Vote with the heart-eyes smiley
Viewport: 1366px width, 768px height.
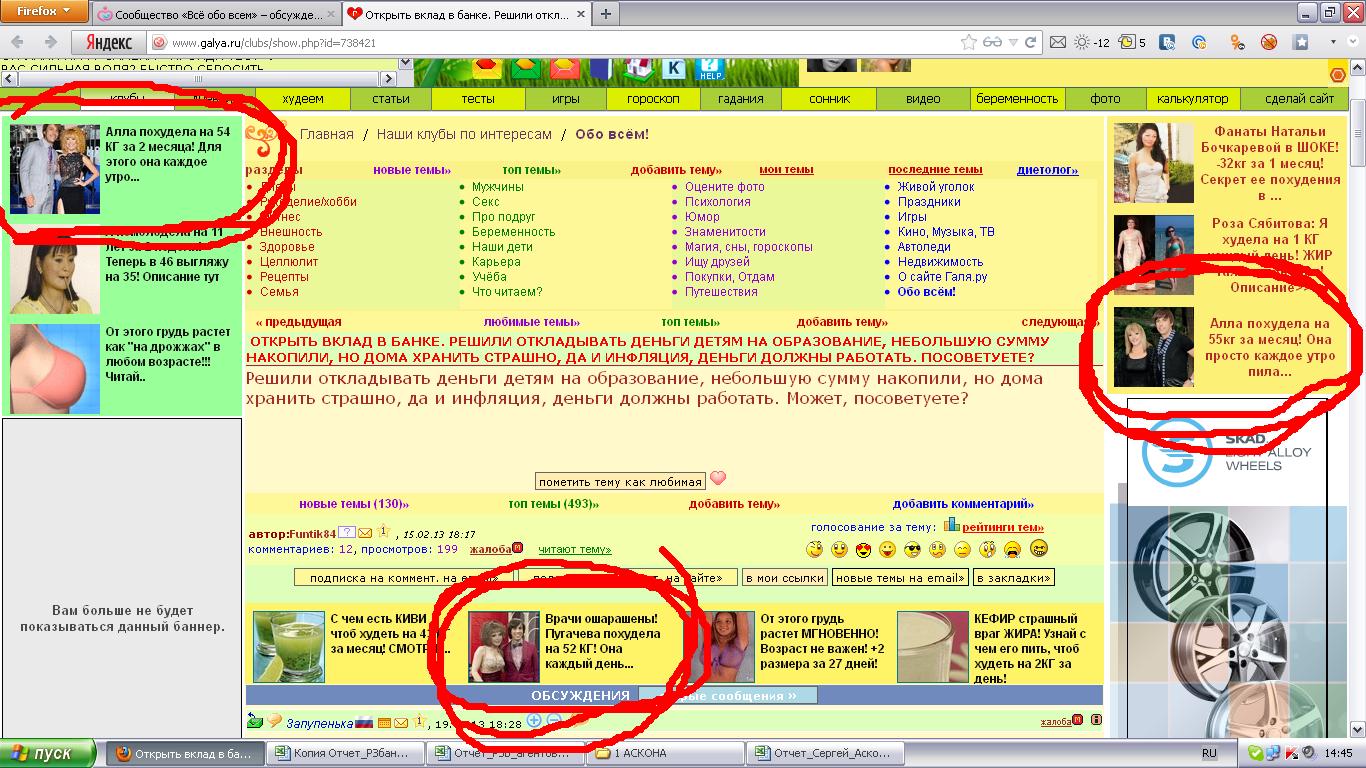click(x=863, y=549)
